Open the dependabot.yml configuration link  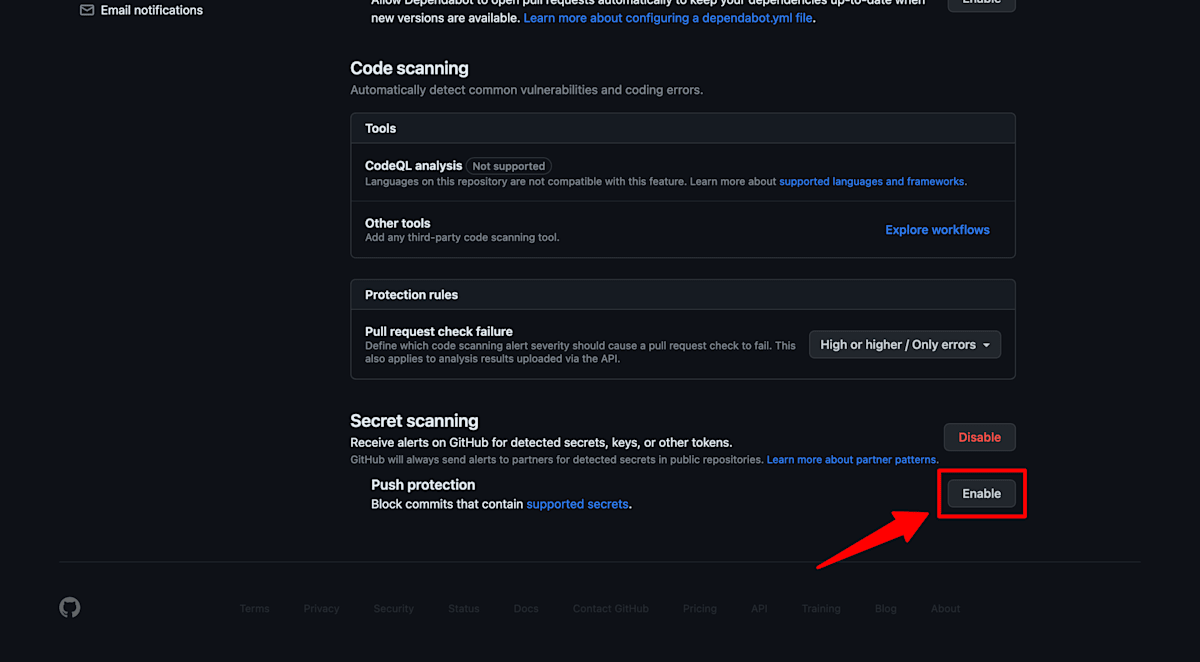pos(668,18)
